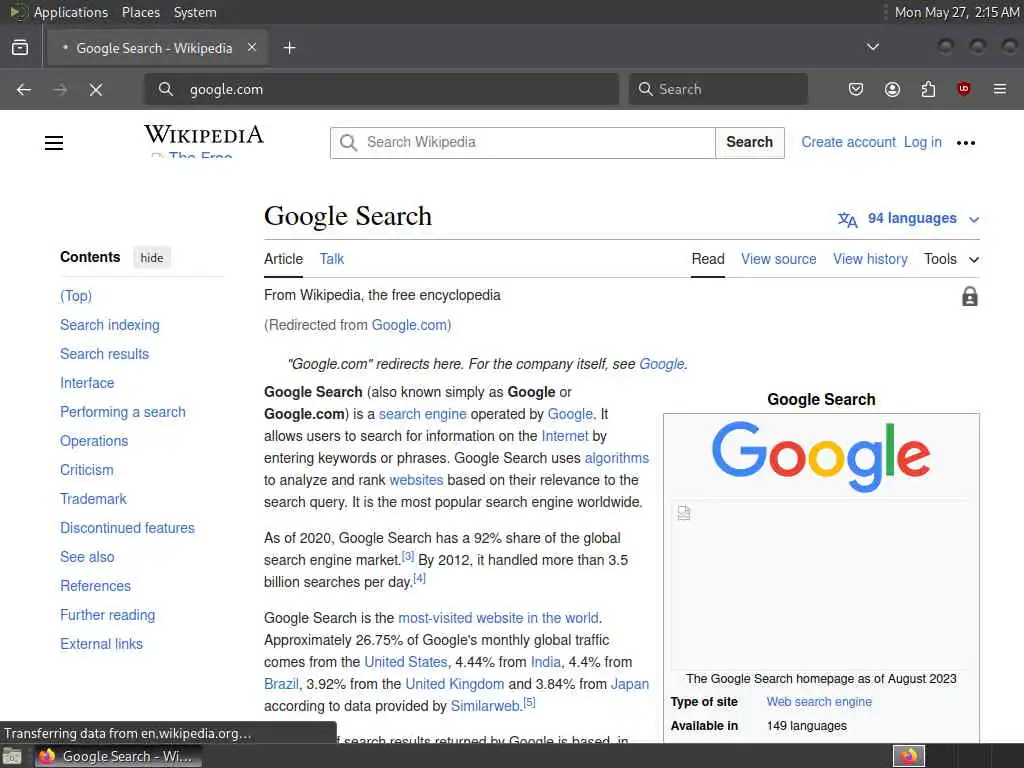Viewport: 1024px width, 768px height.
Task: Click the broken image placeholder in infobox
Action: point(684,513)
